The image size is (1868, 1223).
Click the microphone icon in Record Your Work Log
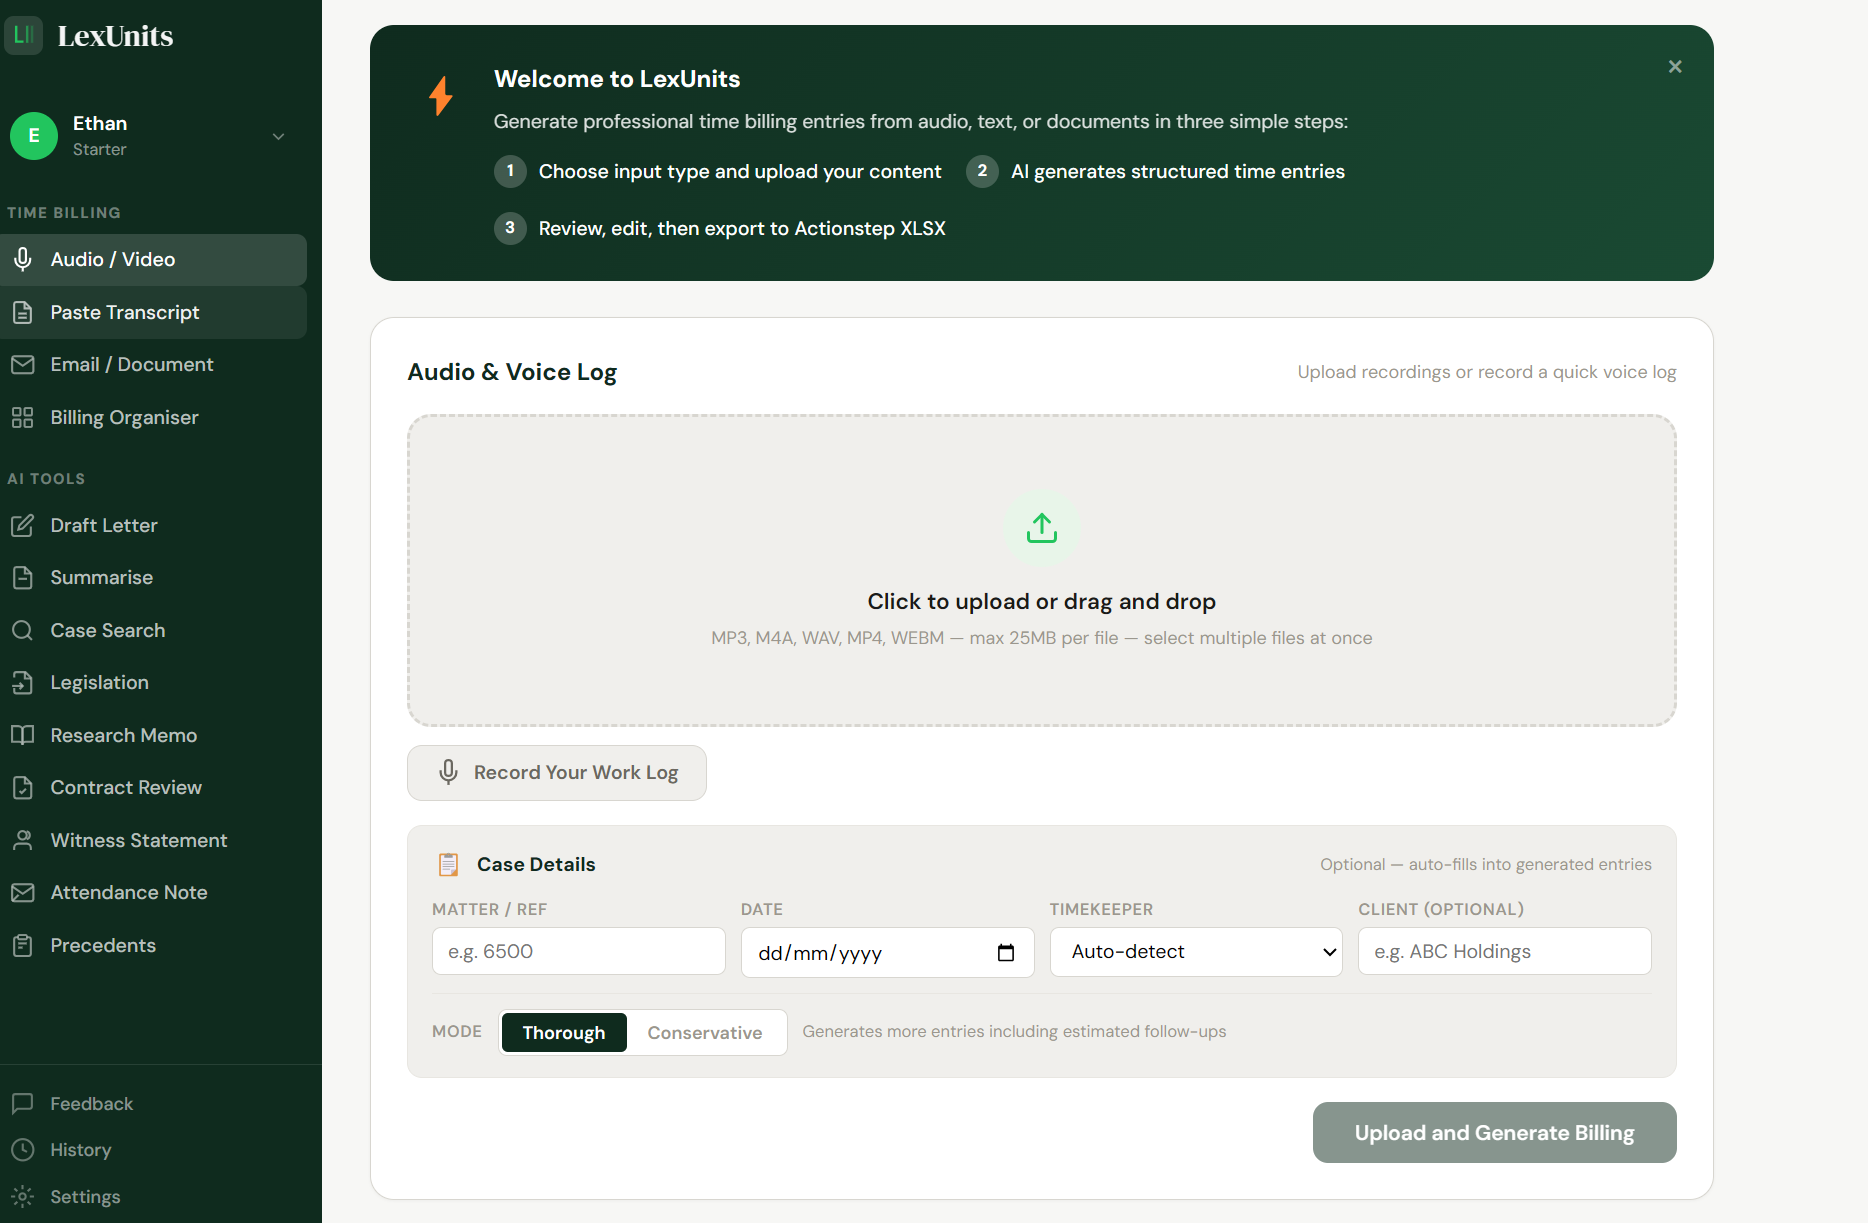[449, 772]
